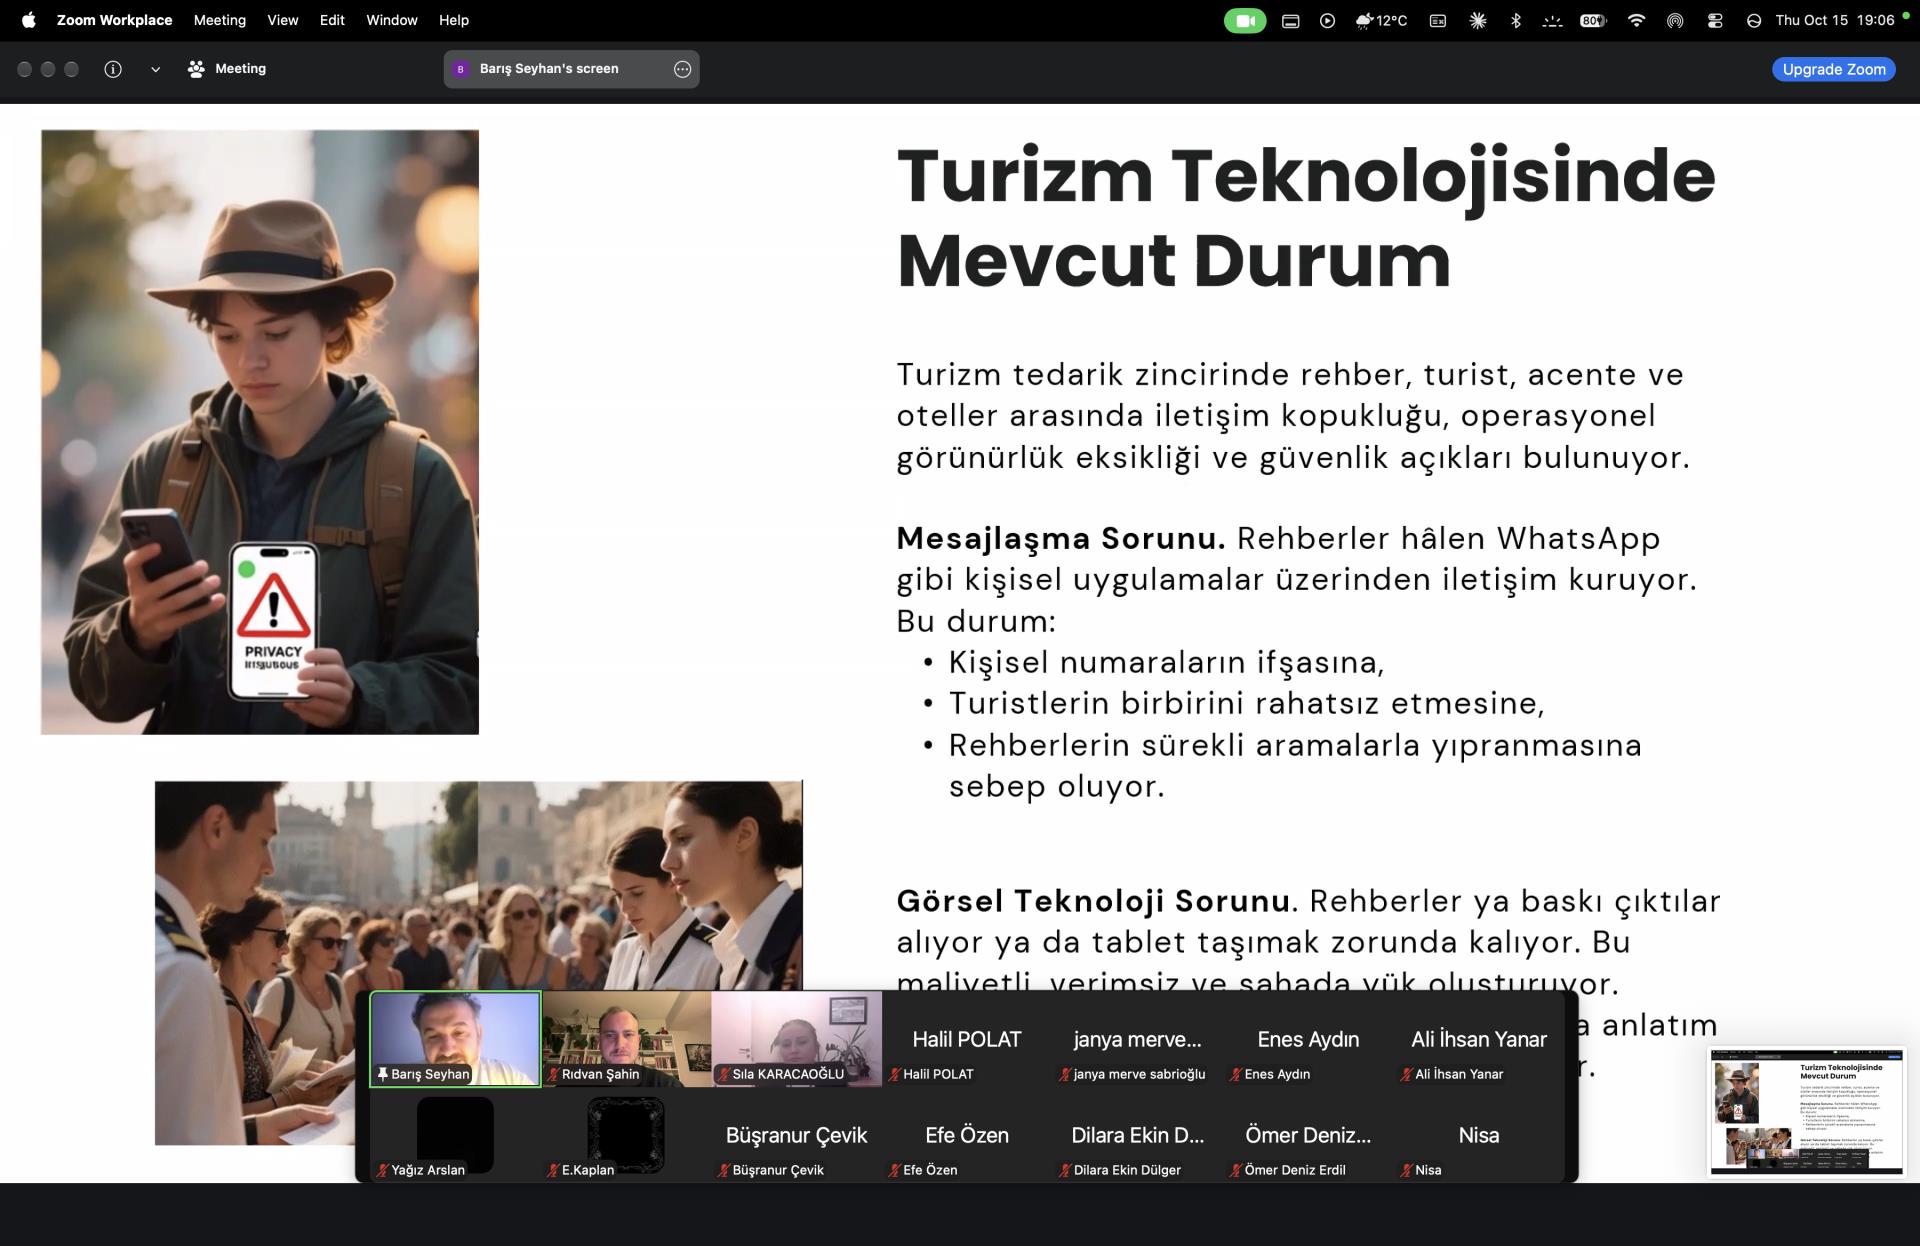Open the battery status icon
The height and width of the screenshot is (1246, 1920).
pos(1593,20)
